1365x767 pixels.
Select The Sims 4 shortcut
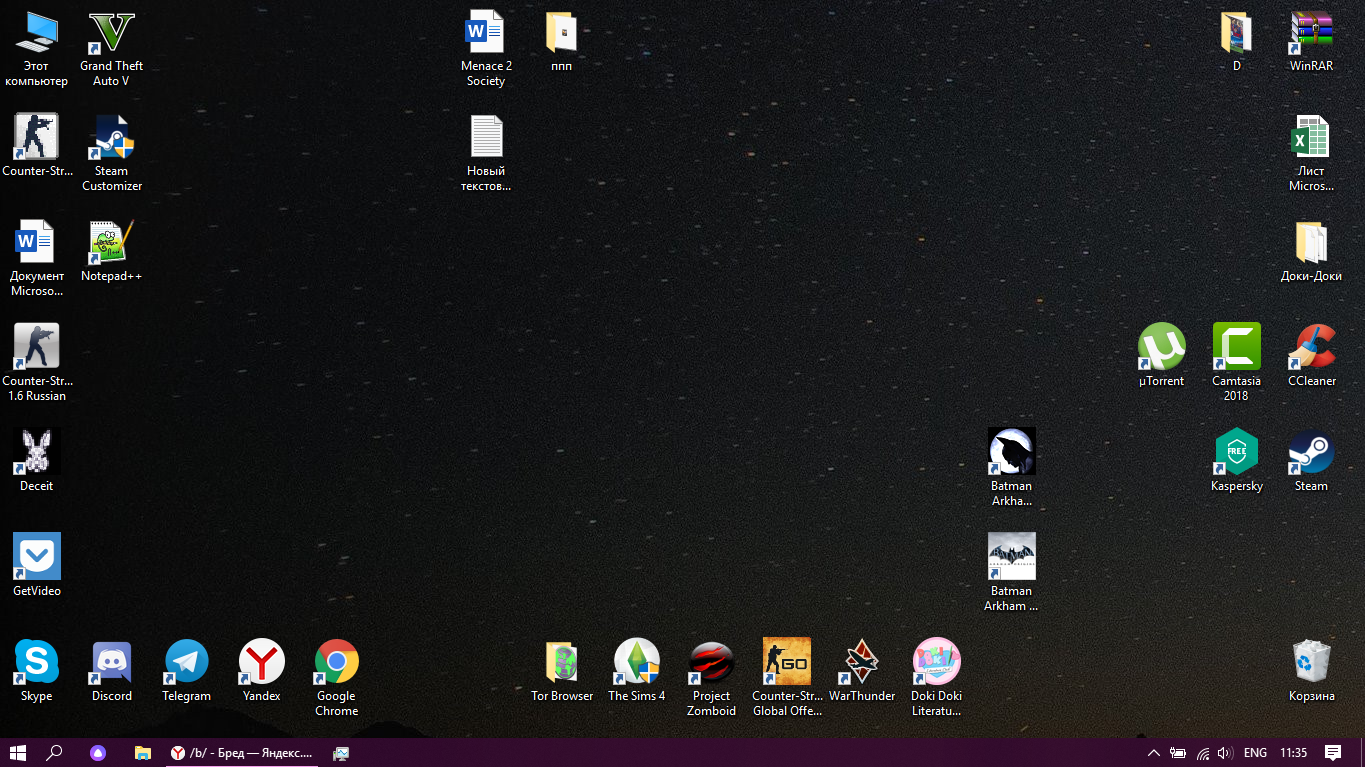pos(636,671)
